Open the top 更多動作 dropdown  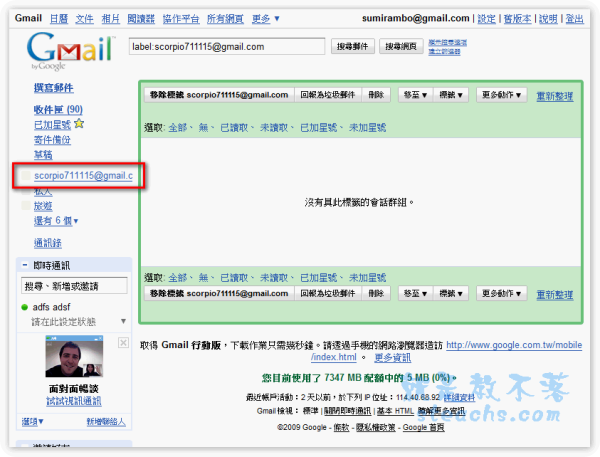[x=501, y=95]
